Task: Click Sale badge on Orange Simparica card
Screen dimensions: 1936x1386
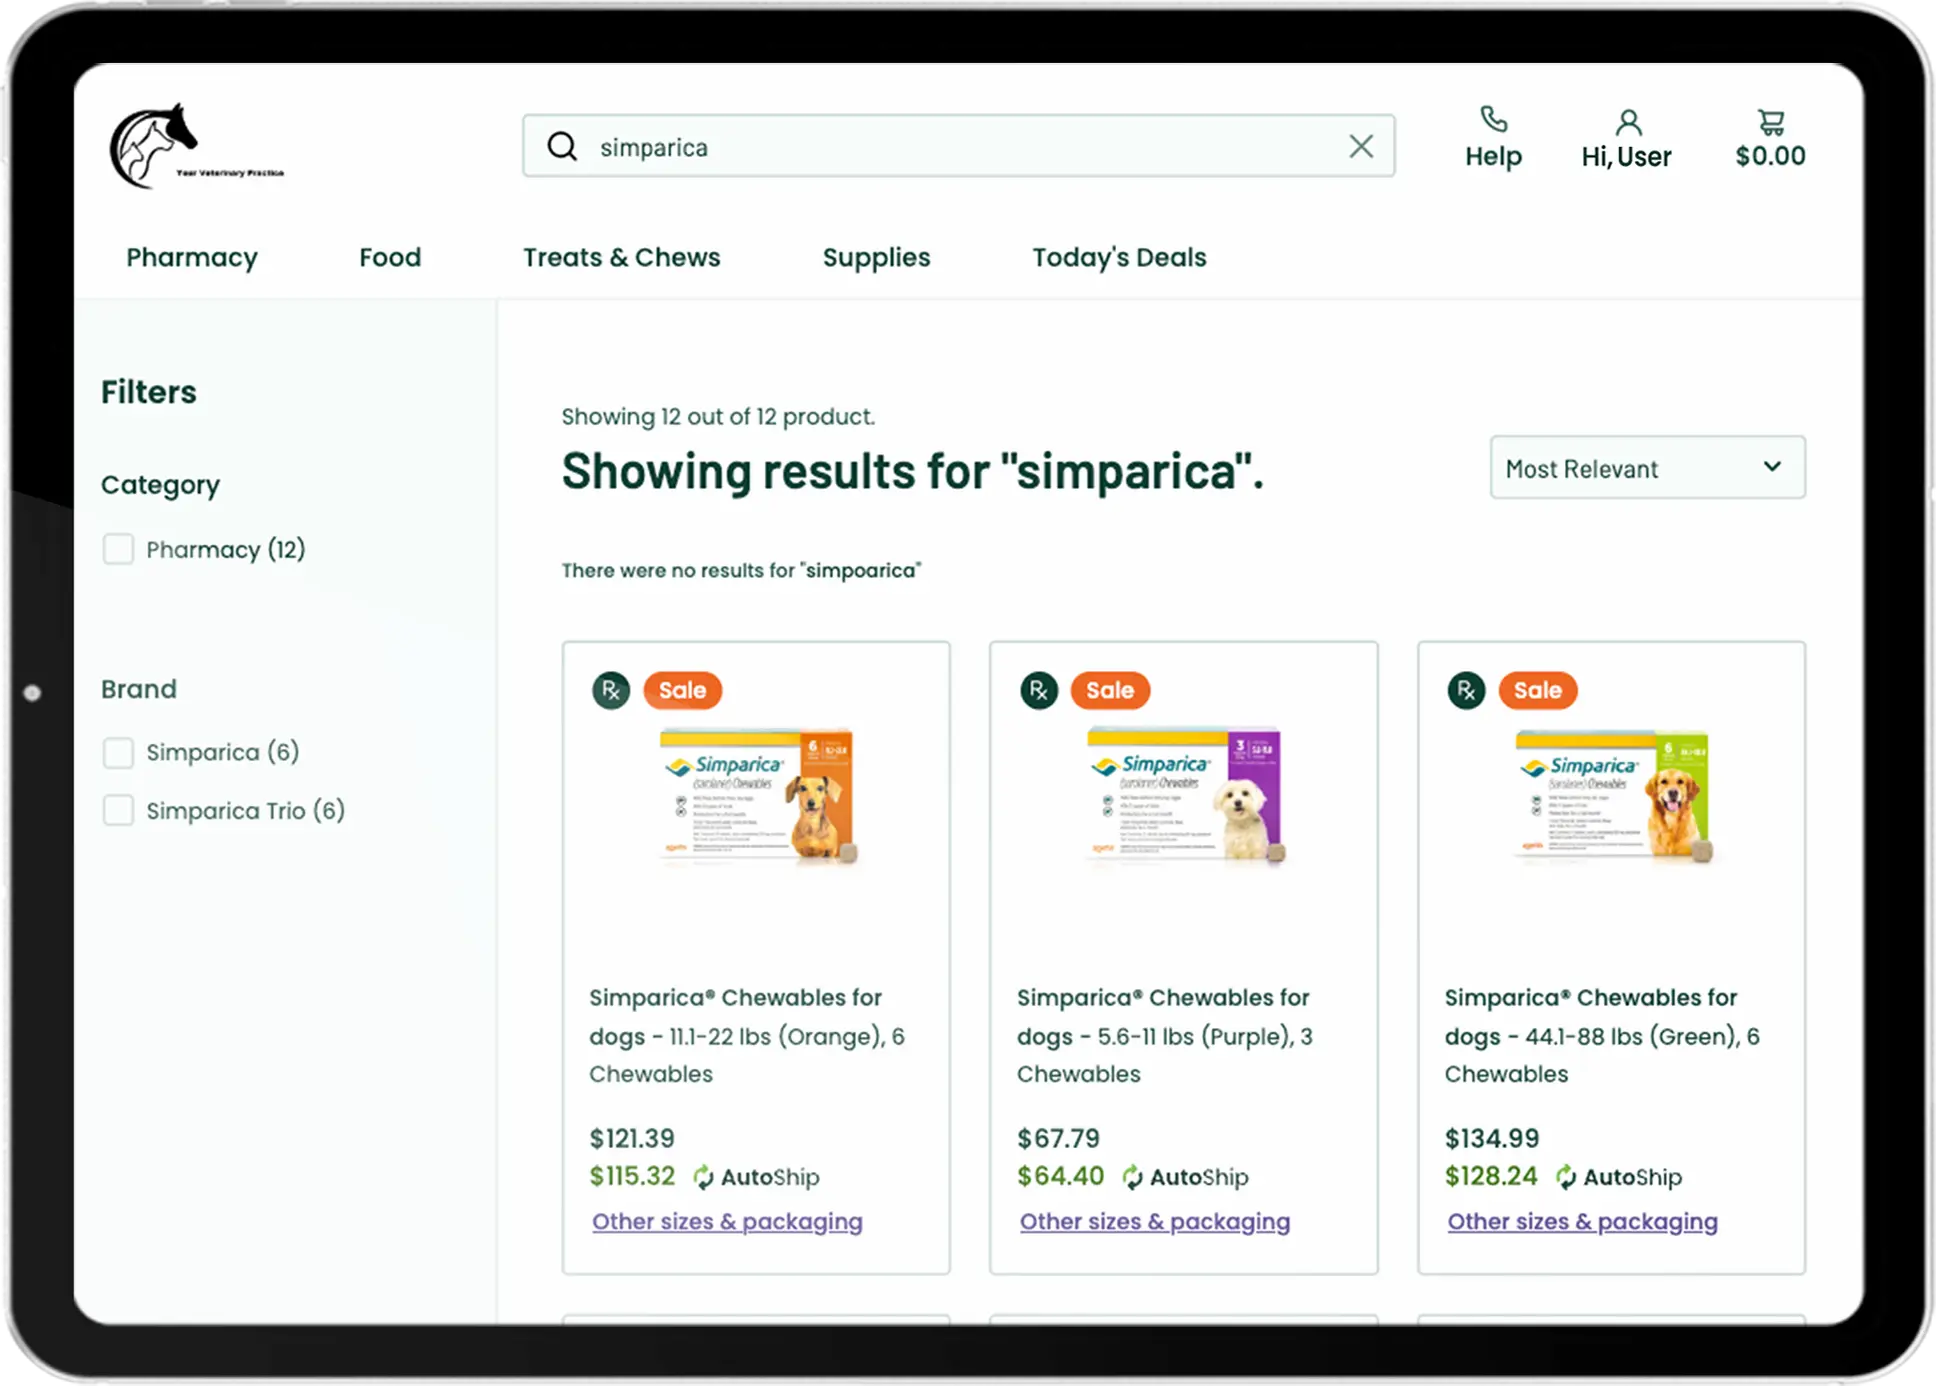Action: coord(682,690)
